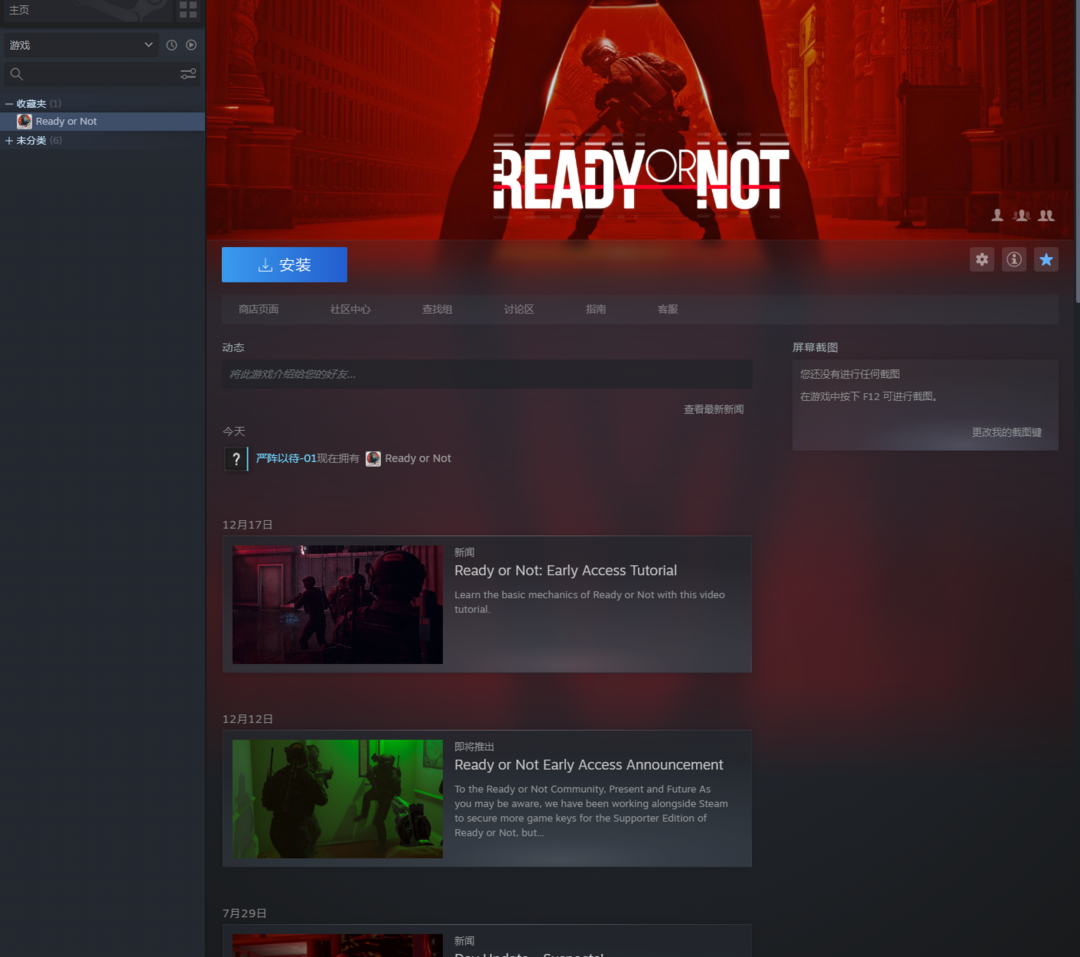Image resolution: width=1080 pixels, height=957 pixels.
Task: Expand the 未分类 category
Action: click(9, 141)
